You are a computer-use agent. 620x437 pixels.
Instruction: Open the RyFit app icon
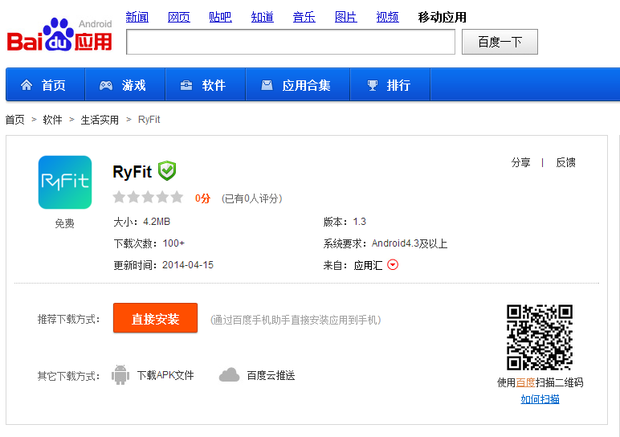[x=64, y=182]
